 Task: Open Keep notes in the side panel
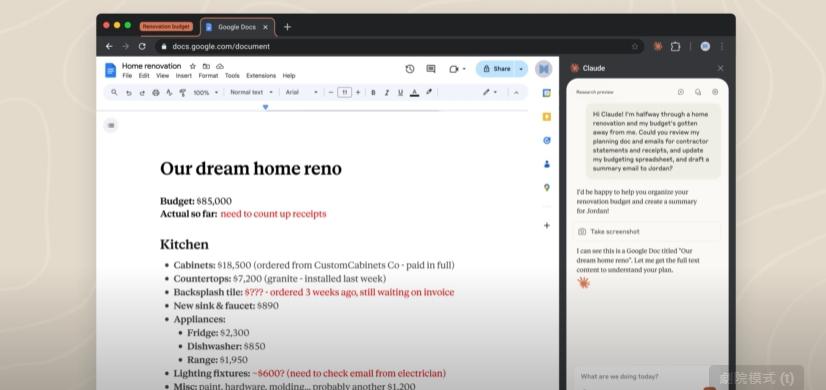(547, 117)
